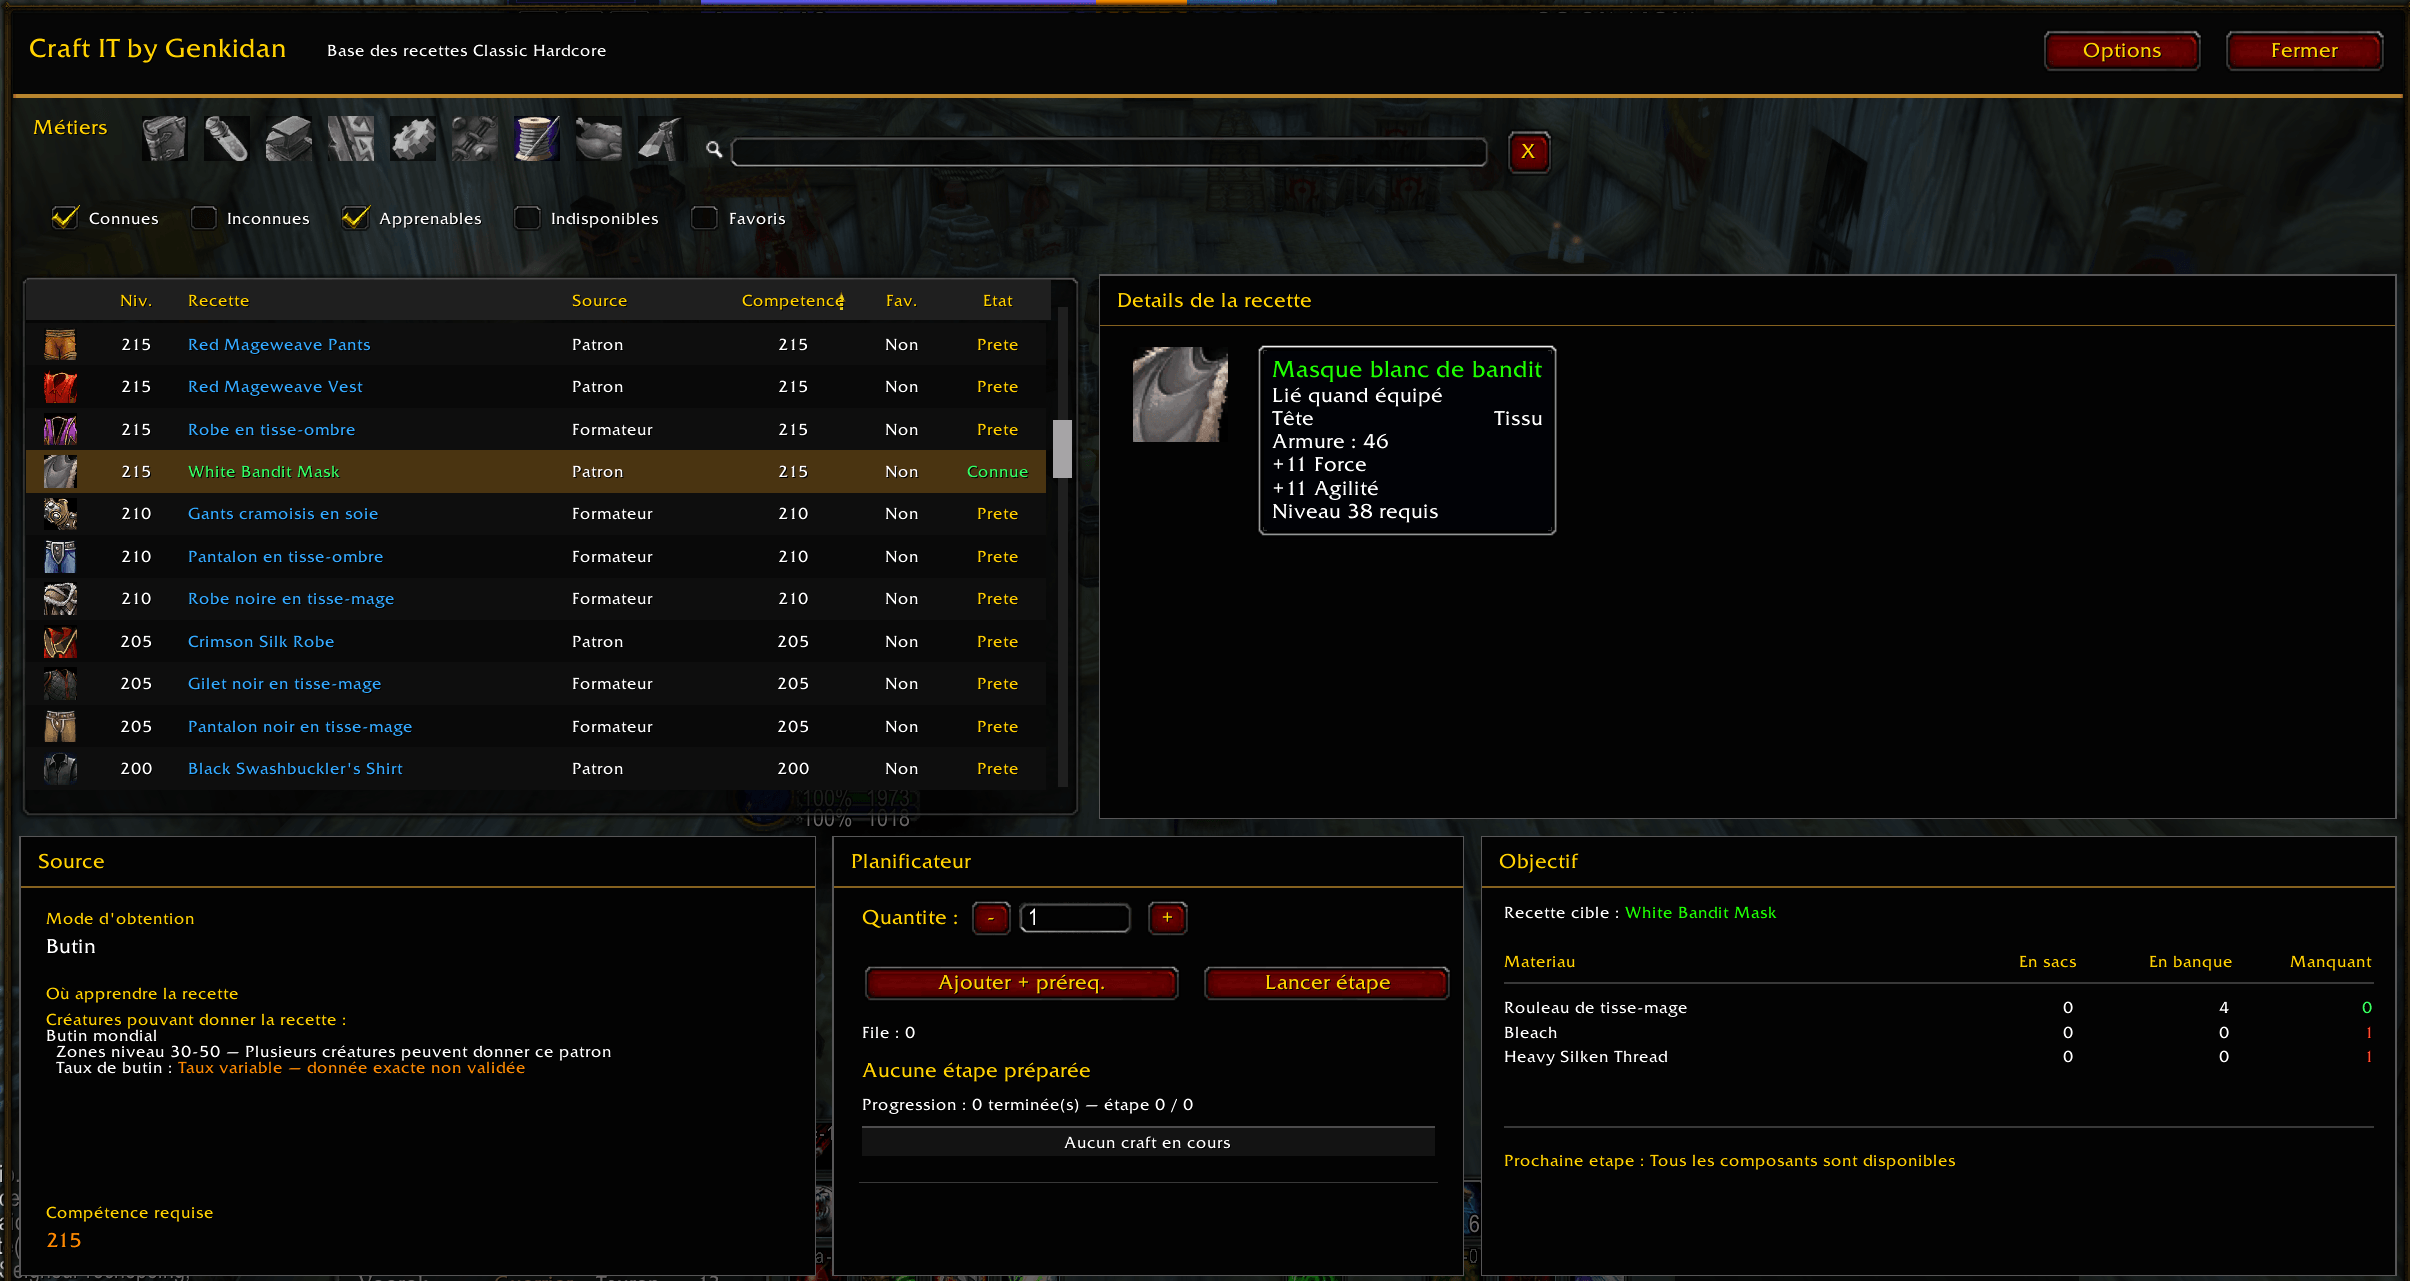Select the Red Mageweave Vest recipe

click(x=275, y=387)
